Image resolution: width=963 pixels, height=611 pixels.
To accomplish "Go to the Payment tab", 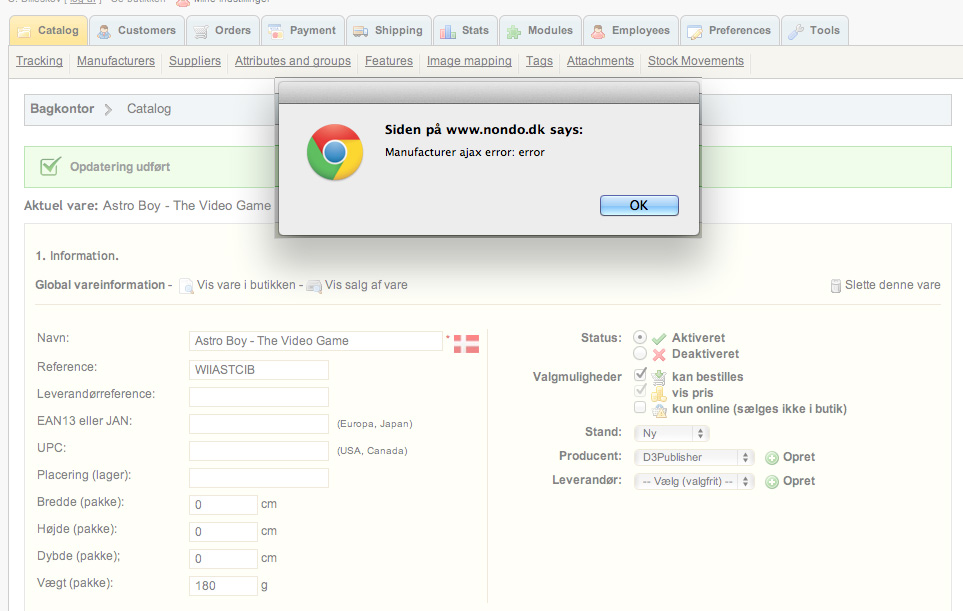I will pos(303,31).
